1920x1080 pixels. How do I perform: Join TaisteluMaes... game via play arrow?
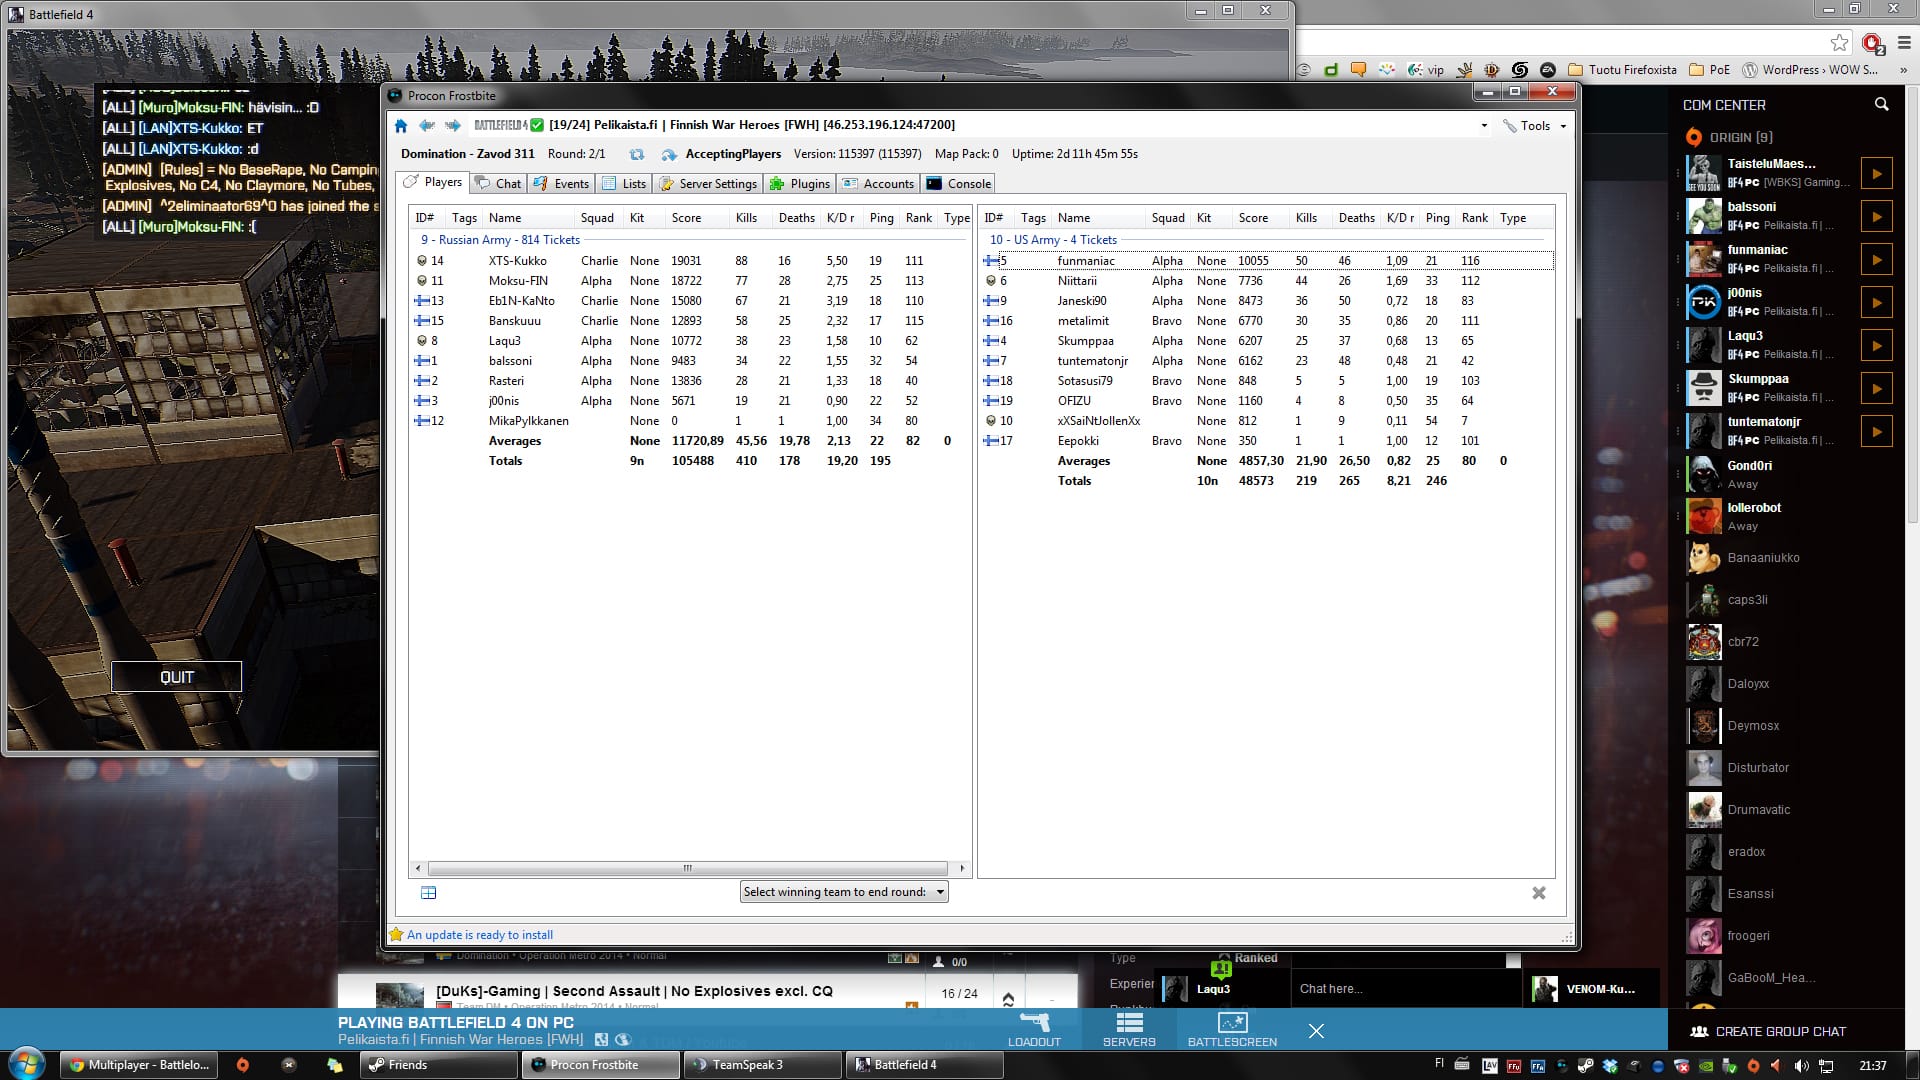coord(1876,173)
